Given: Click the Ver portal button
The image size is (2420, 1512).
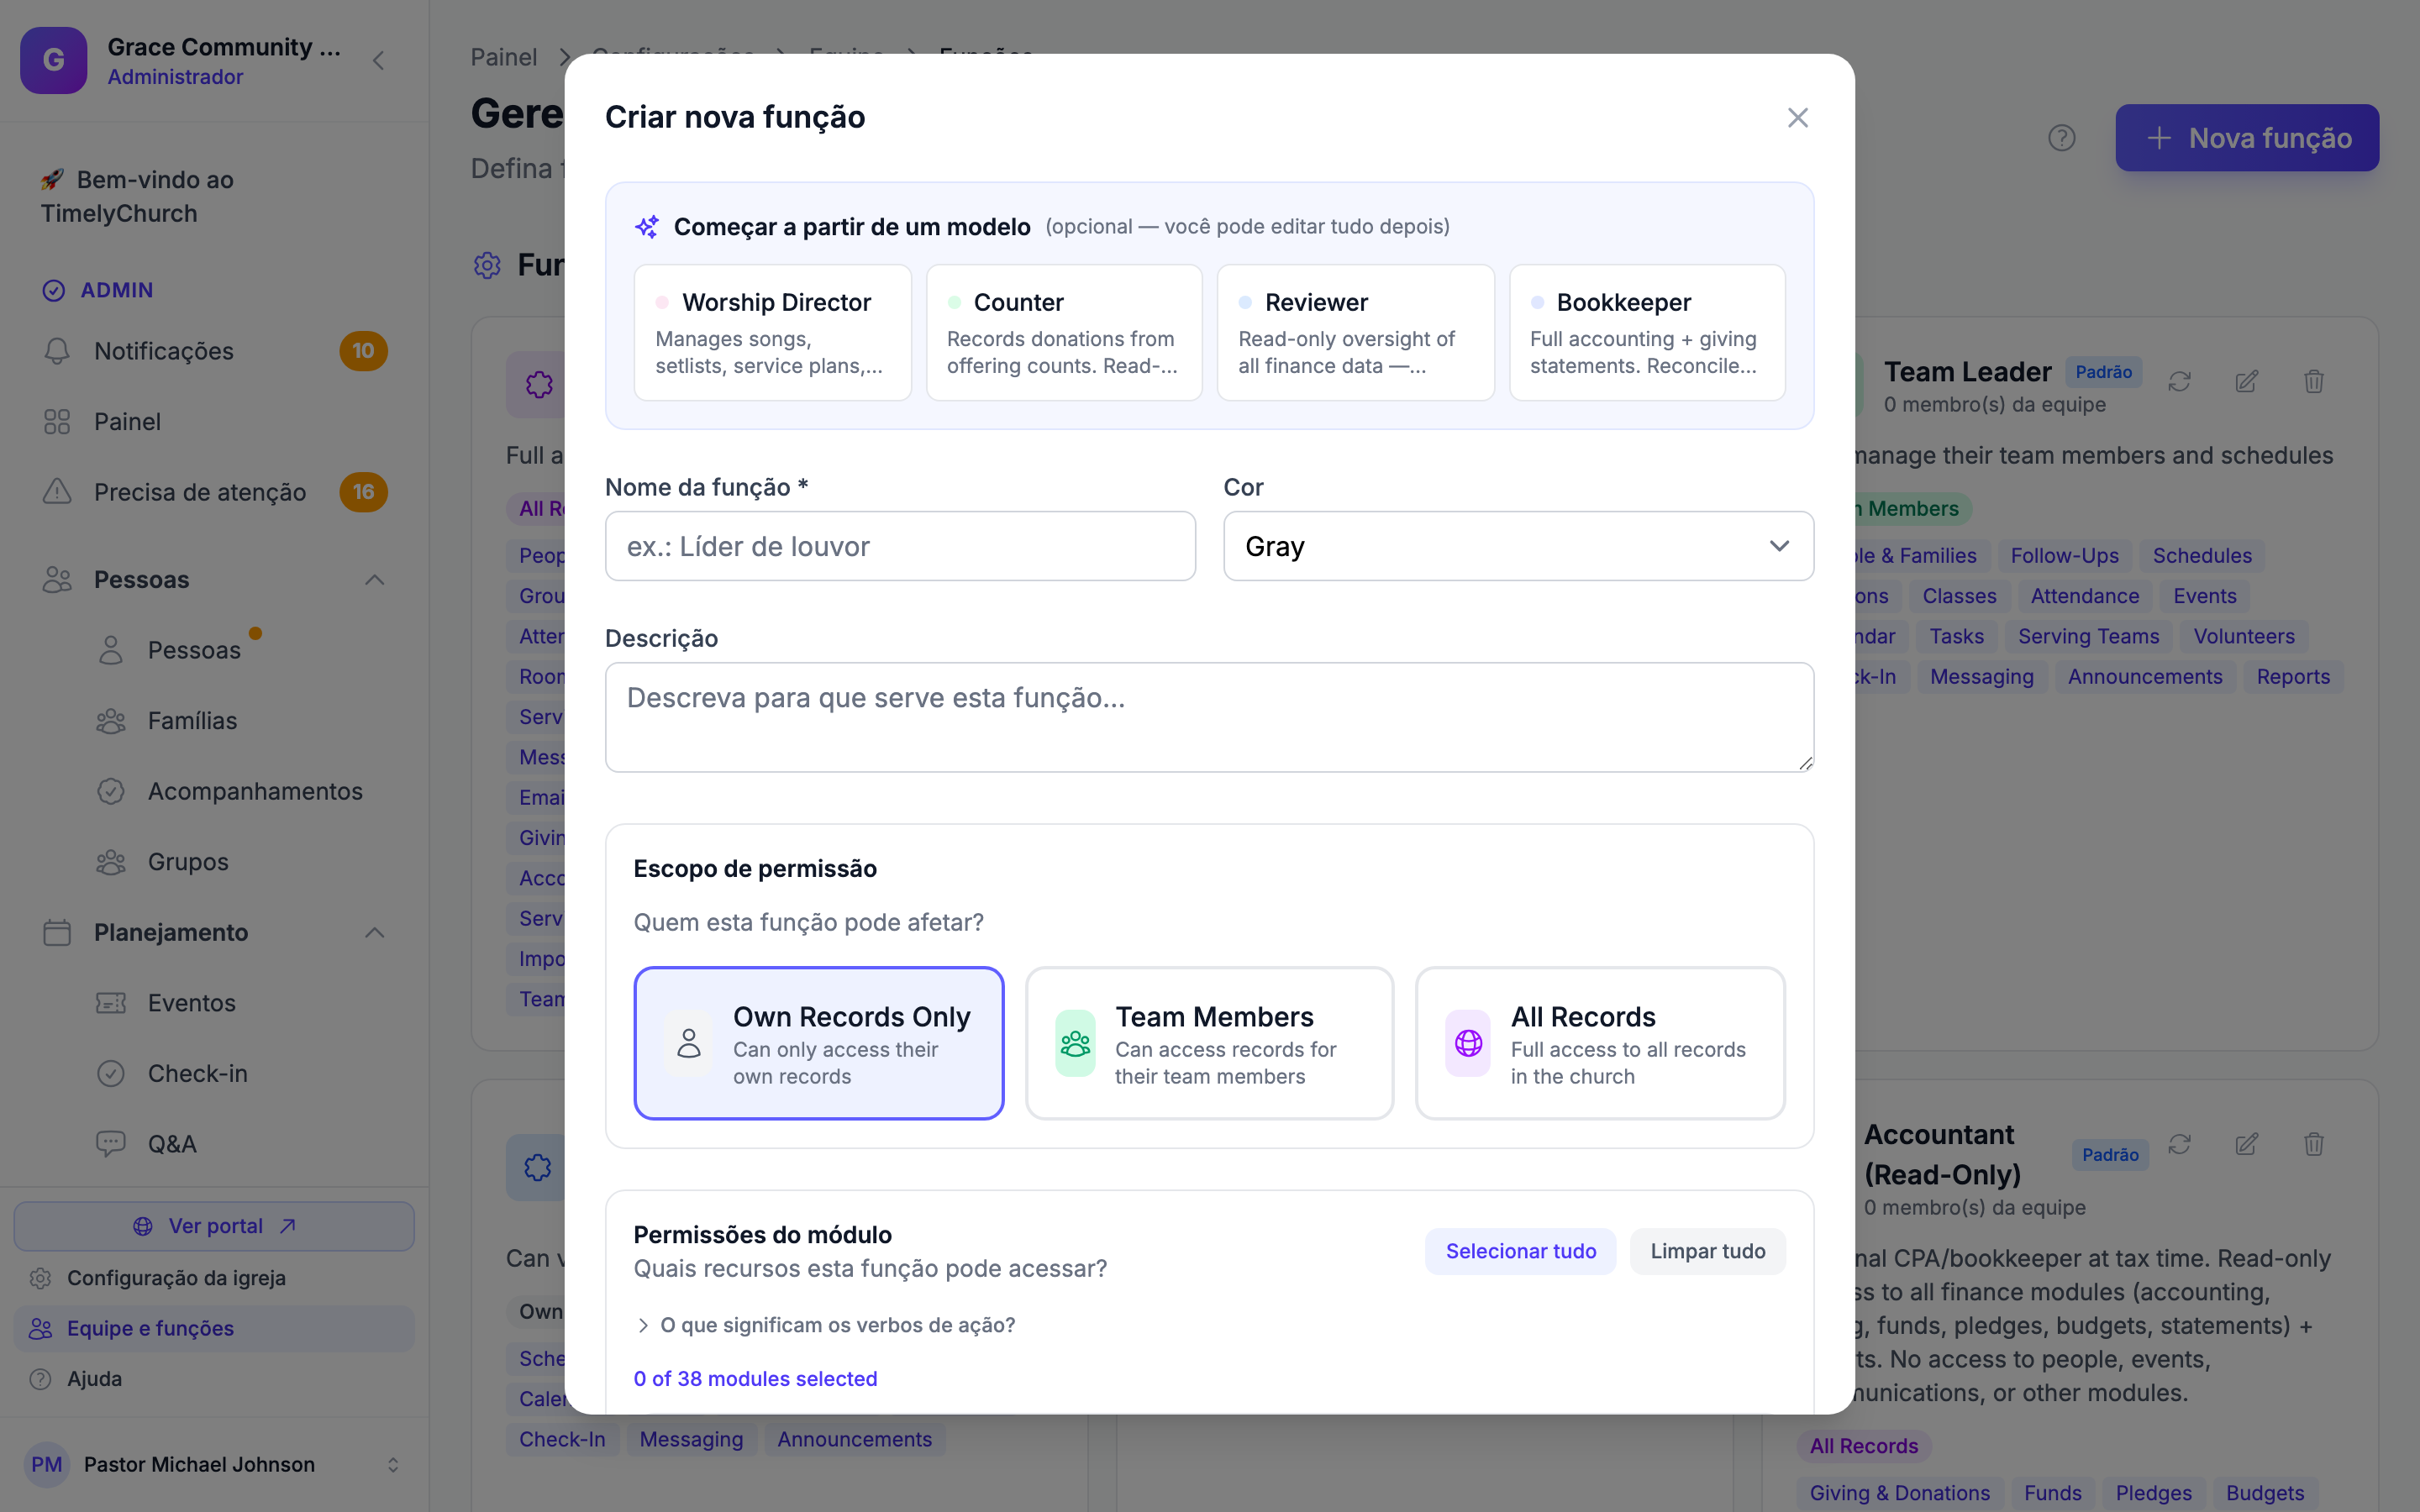Looking at the screenshot, I should tap(214, 1226).
